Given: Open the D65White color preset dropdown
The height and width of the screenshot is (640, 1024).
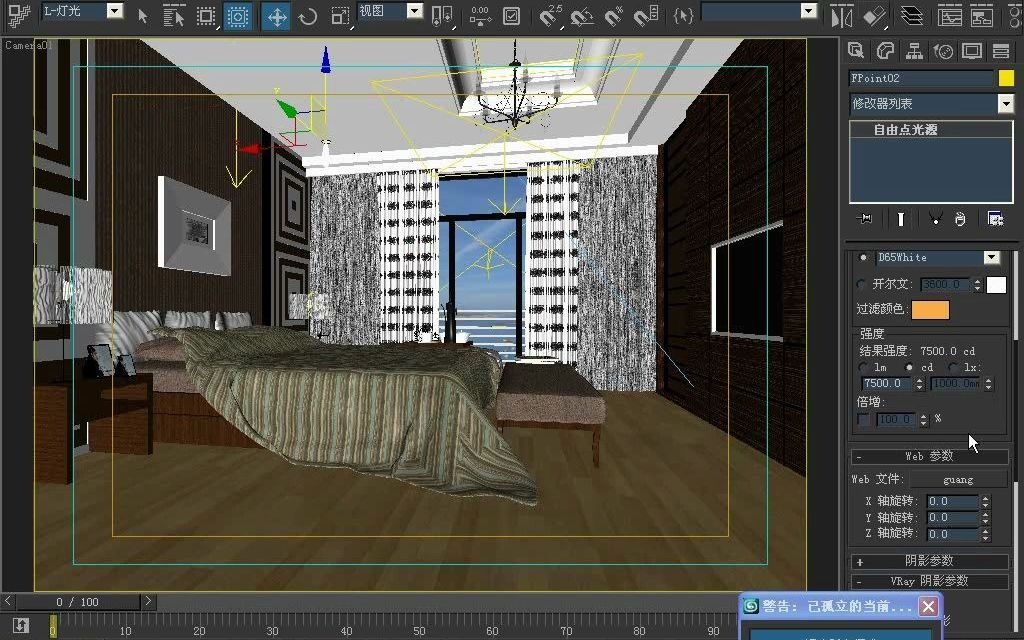Looking at the screenshot, I should 991,257.
